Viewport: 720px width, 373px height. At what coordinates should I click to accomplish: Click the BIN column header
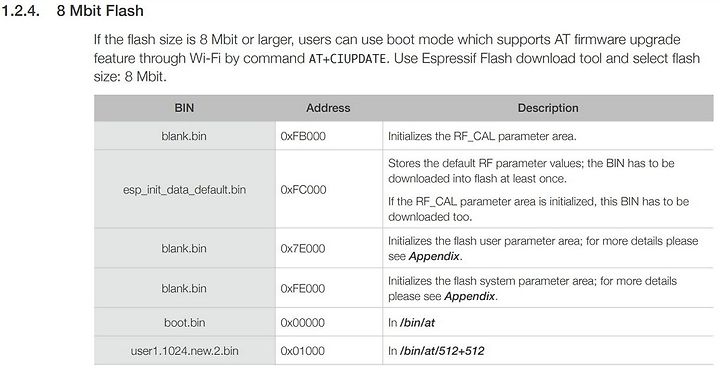click(185, 108)
